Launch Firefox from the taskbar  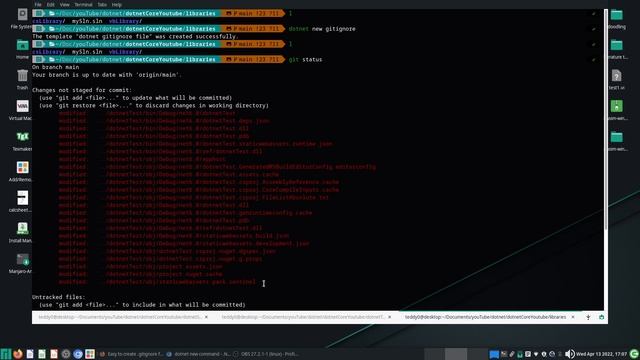(18, 354)
